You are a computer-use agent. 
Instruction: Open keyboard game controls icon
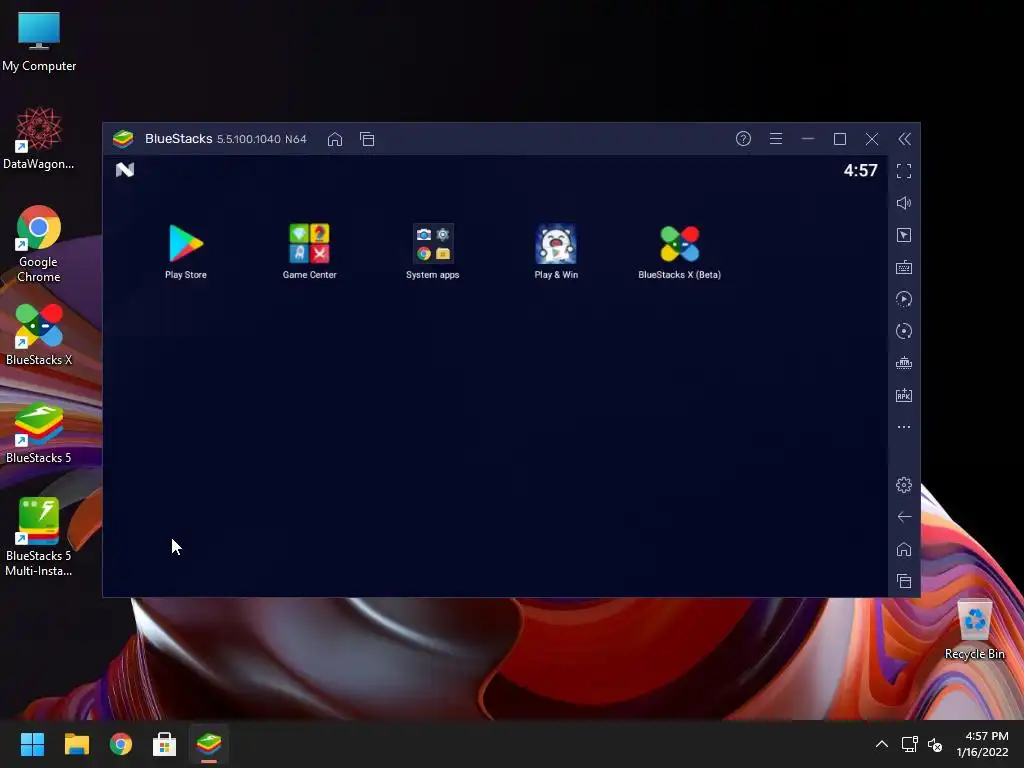coord(904,267)
